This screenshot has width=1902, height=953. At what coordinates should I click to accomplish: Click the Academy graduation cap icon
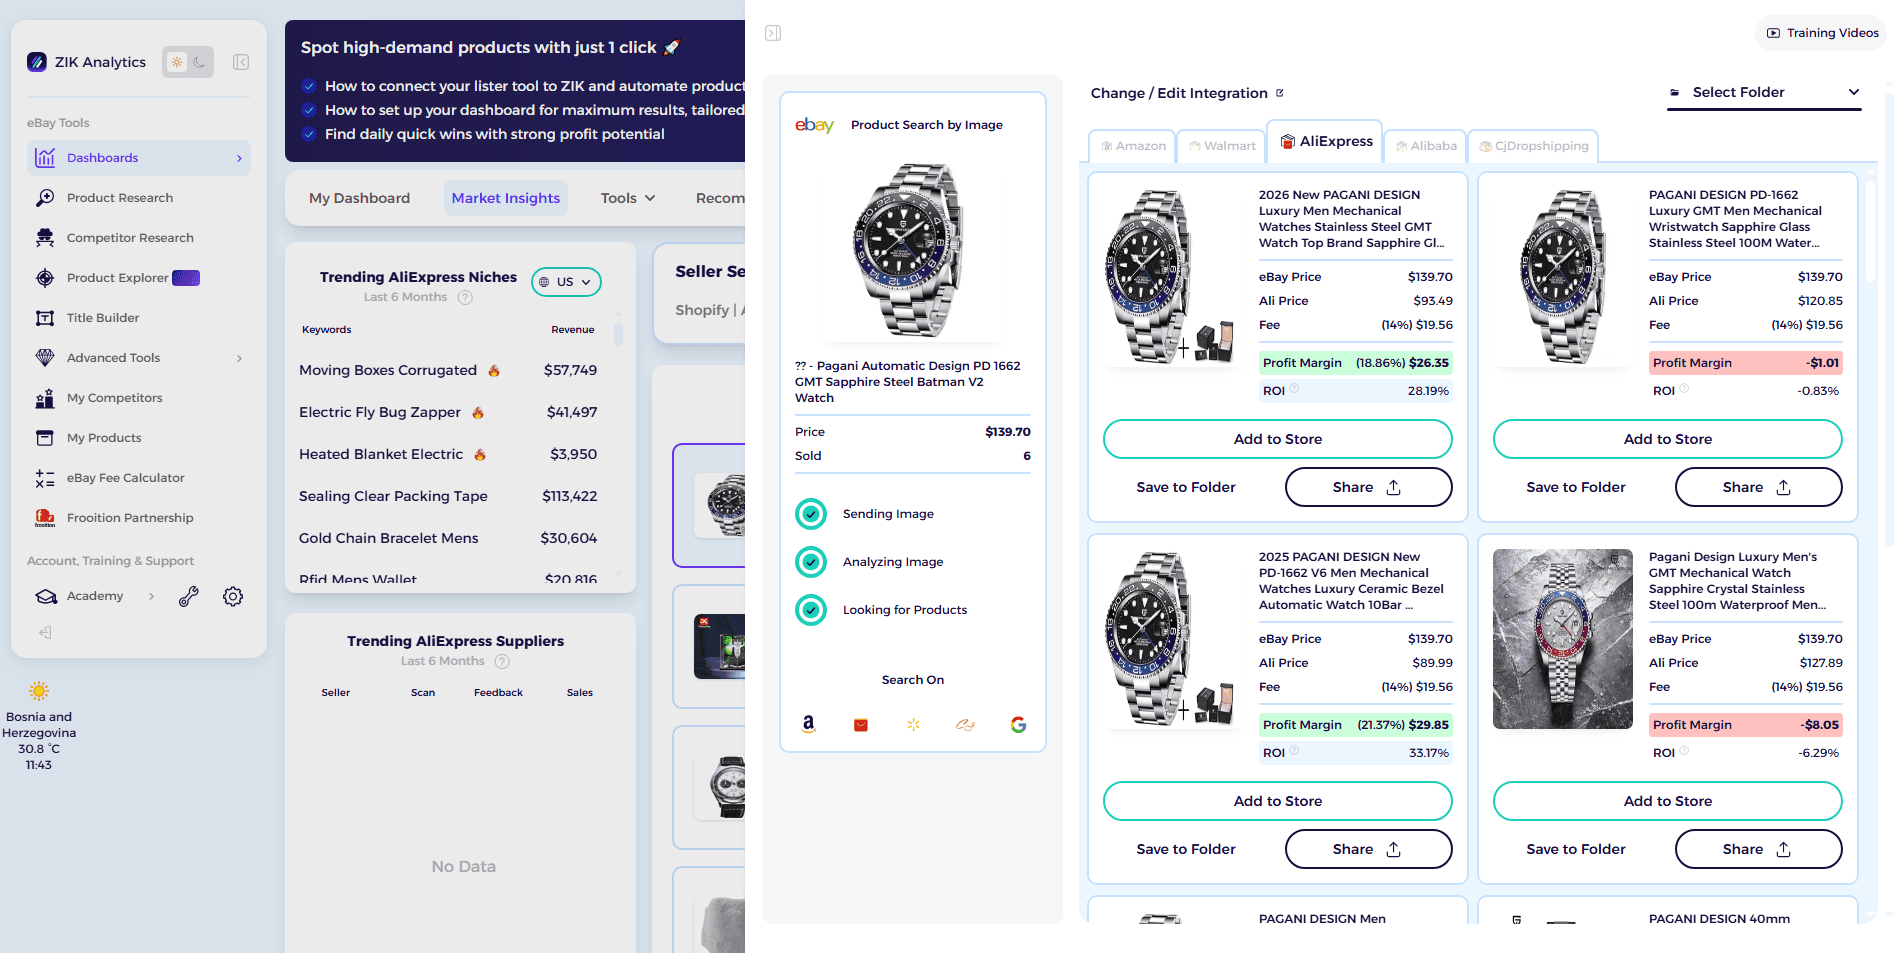[46, 596]
